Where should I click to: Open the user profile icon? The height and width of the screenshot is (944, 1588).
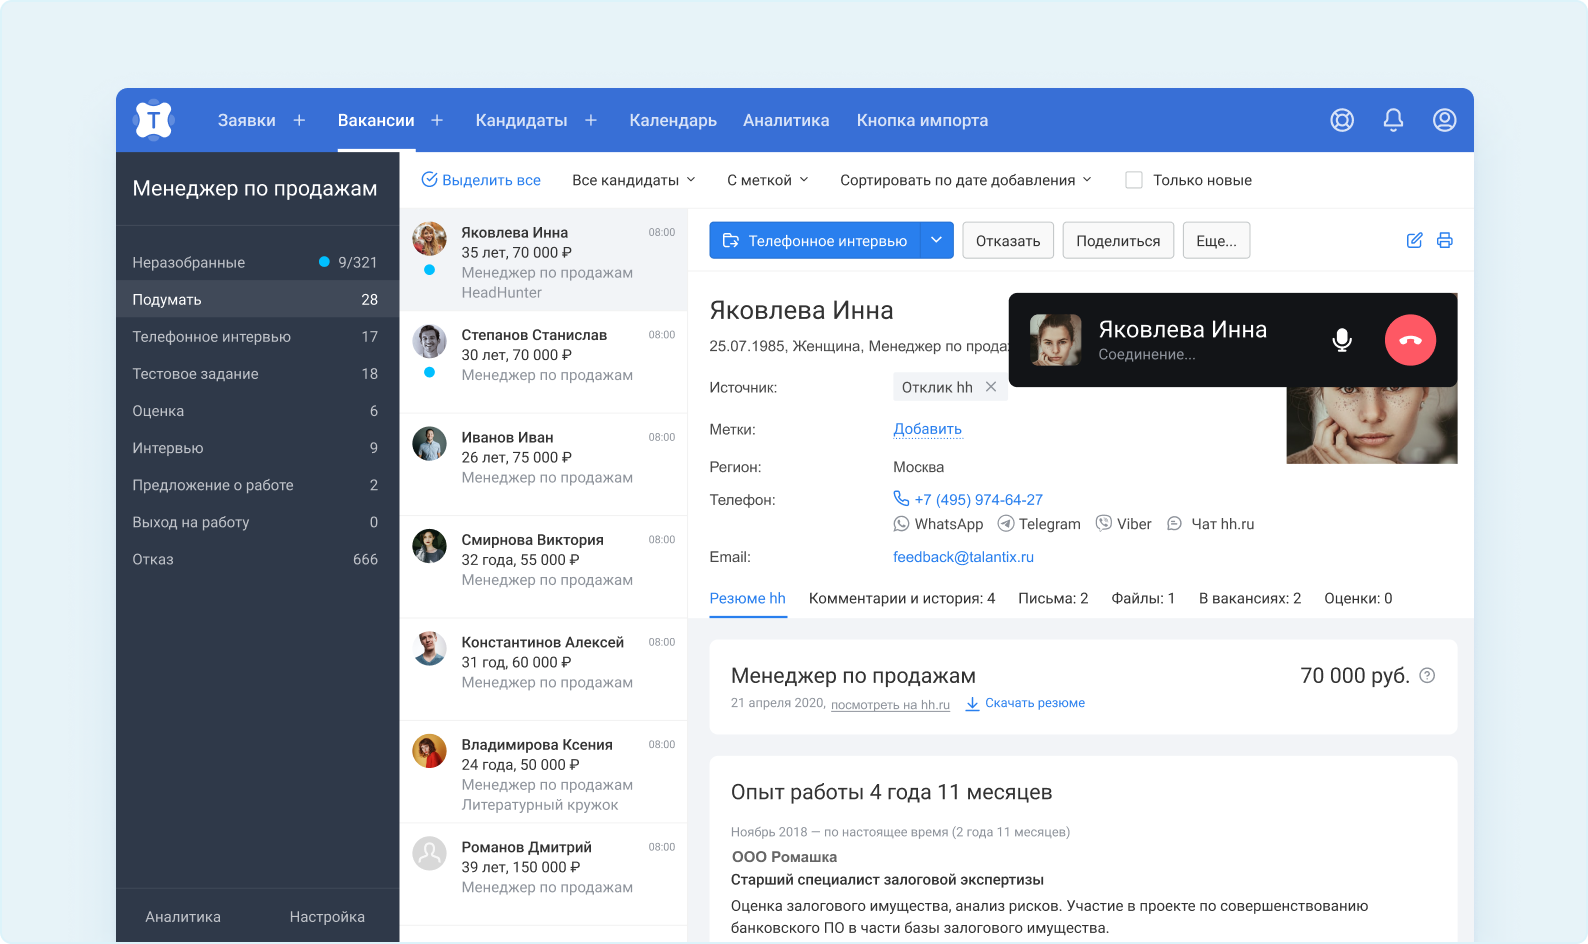[1444, 120]
